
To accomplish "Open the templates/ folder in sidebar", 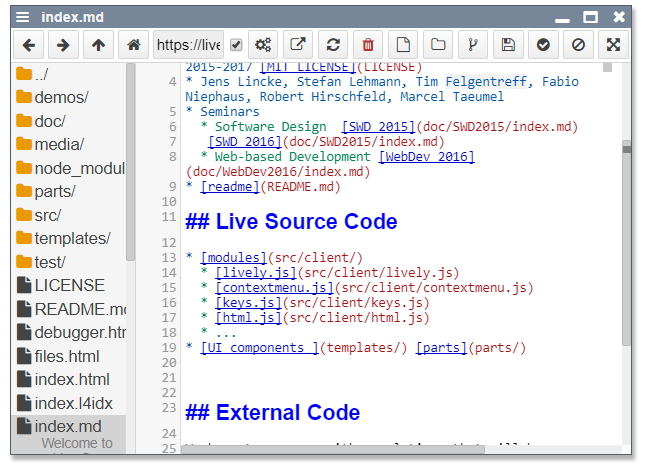I will coord(72,238).
